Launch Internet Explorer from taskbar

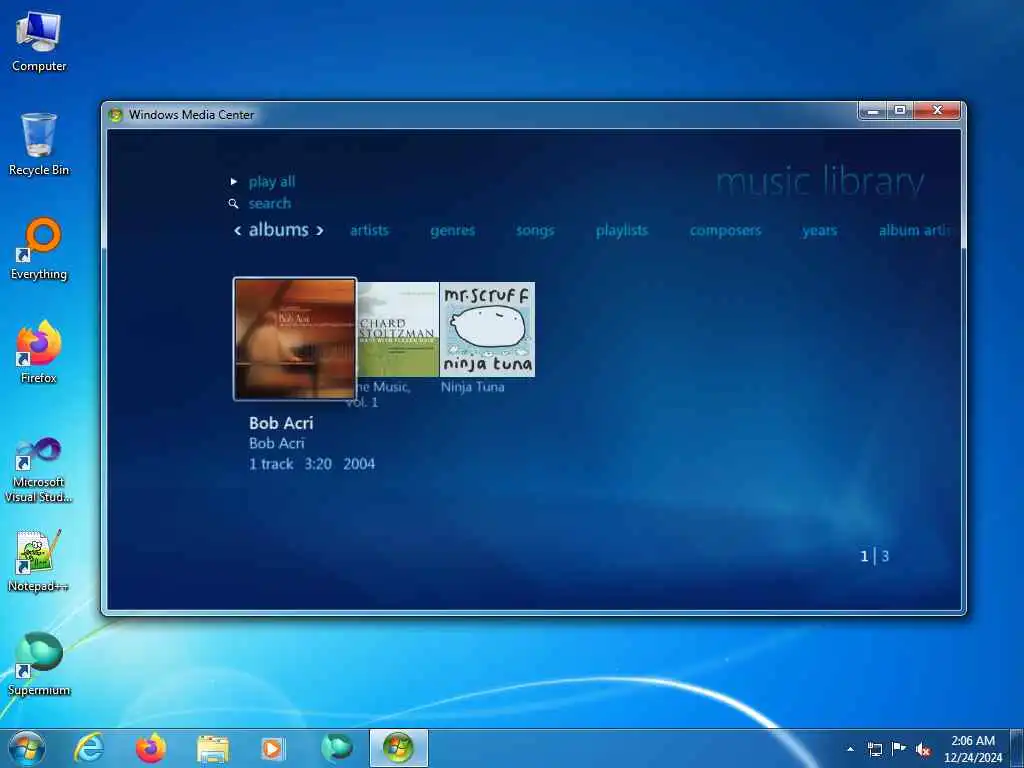tap(89, 748)
